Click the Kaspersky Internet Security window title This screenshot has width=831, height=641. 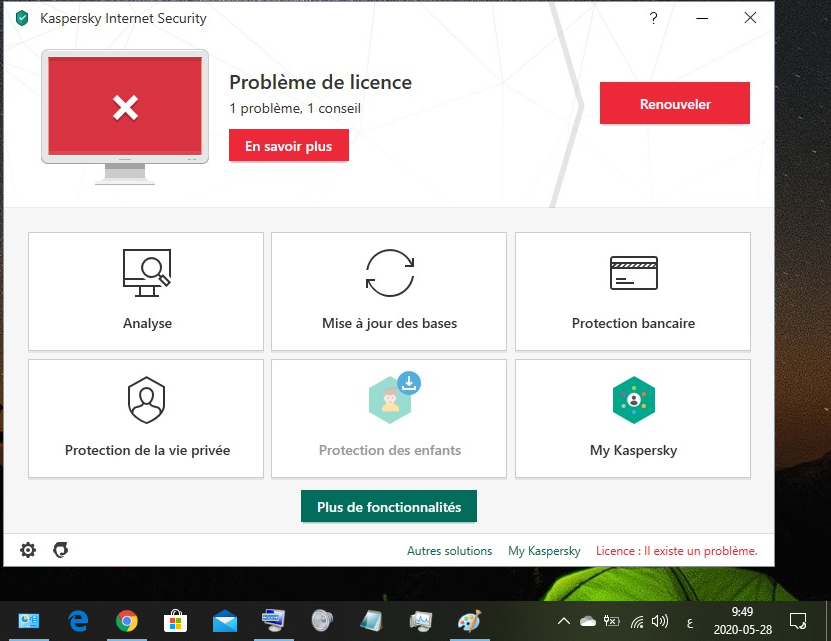click(x=123, y=19)
